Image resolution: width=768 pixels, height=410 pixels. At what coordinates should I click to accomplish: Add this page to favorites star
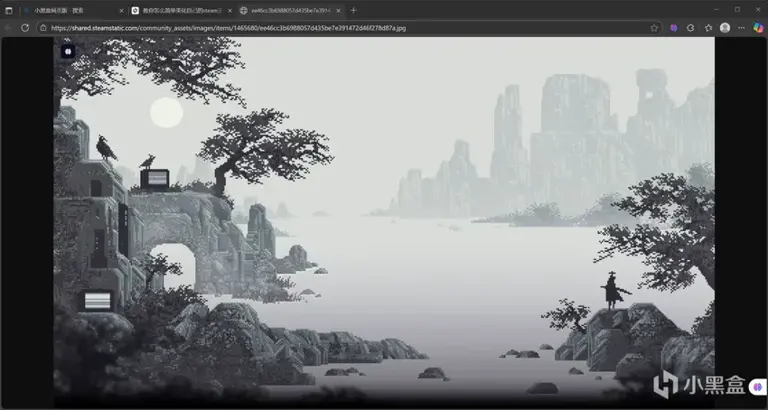click(x=653, y=28)
